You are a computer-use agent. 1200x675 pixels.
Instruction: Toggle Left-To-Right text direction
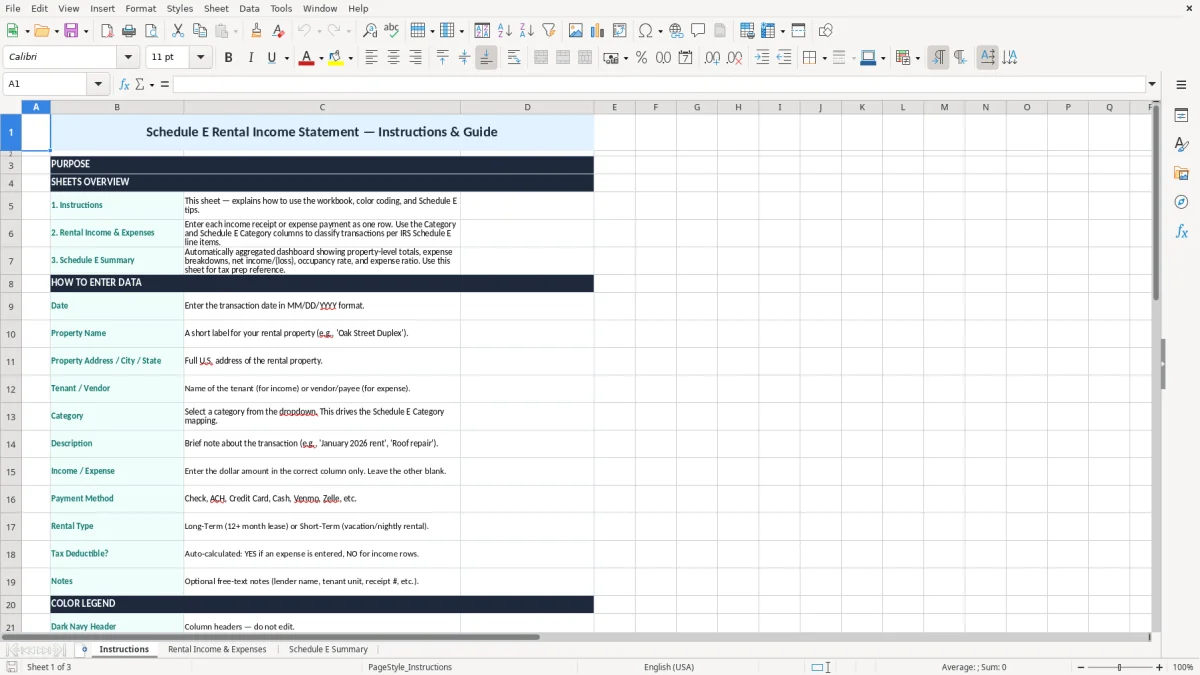[x=938, y=58]
